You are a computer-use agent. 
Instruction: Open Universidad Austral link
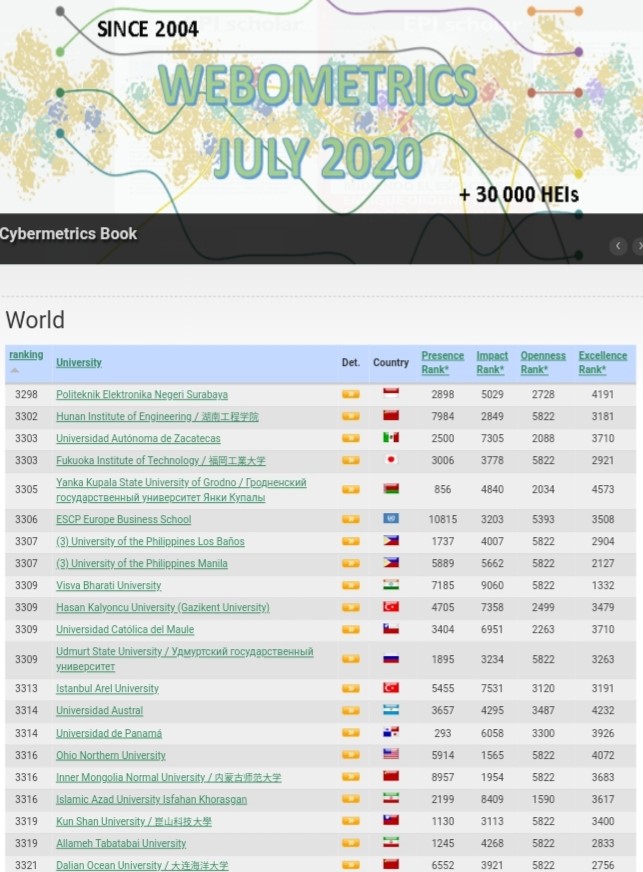(x=100, y=710)
